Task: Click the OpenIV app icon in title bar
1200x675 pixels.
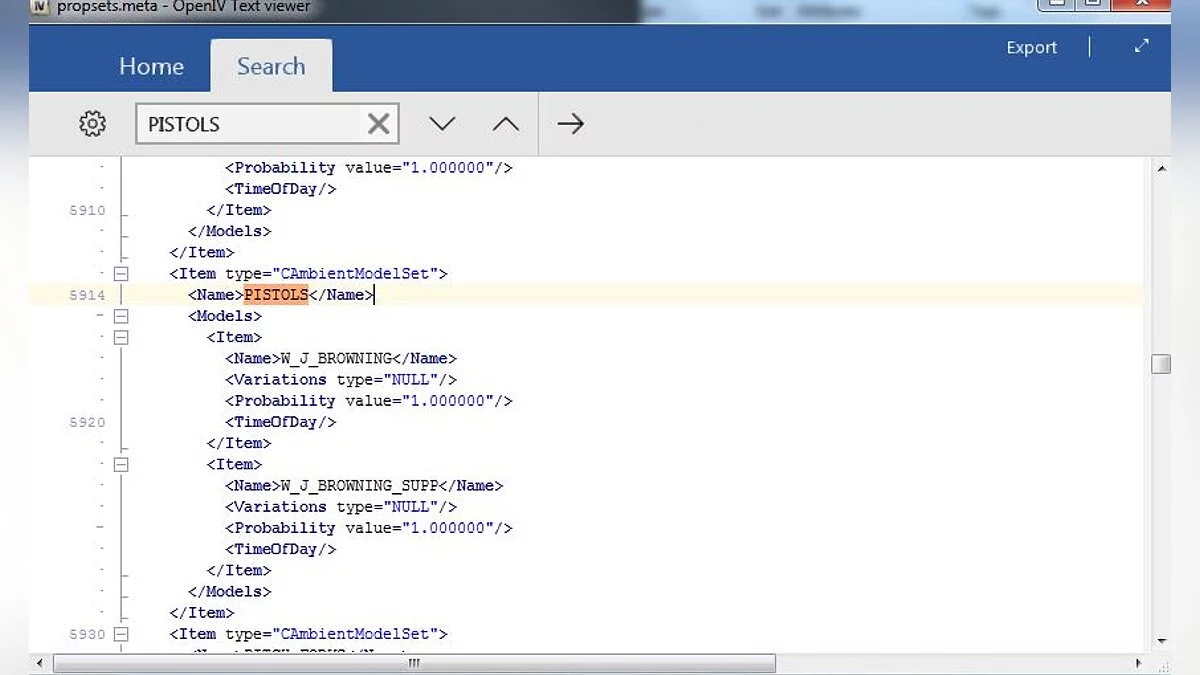Action: pos(41,7)
